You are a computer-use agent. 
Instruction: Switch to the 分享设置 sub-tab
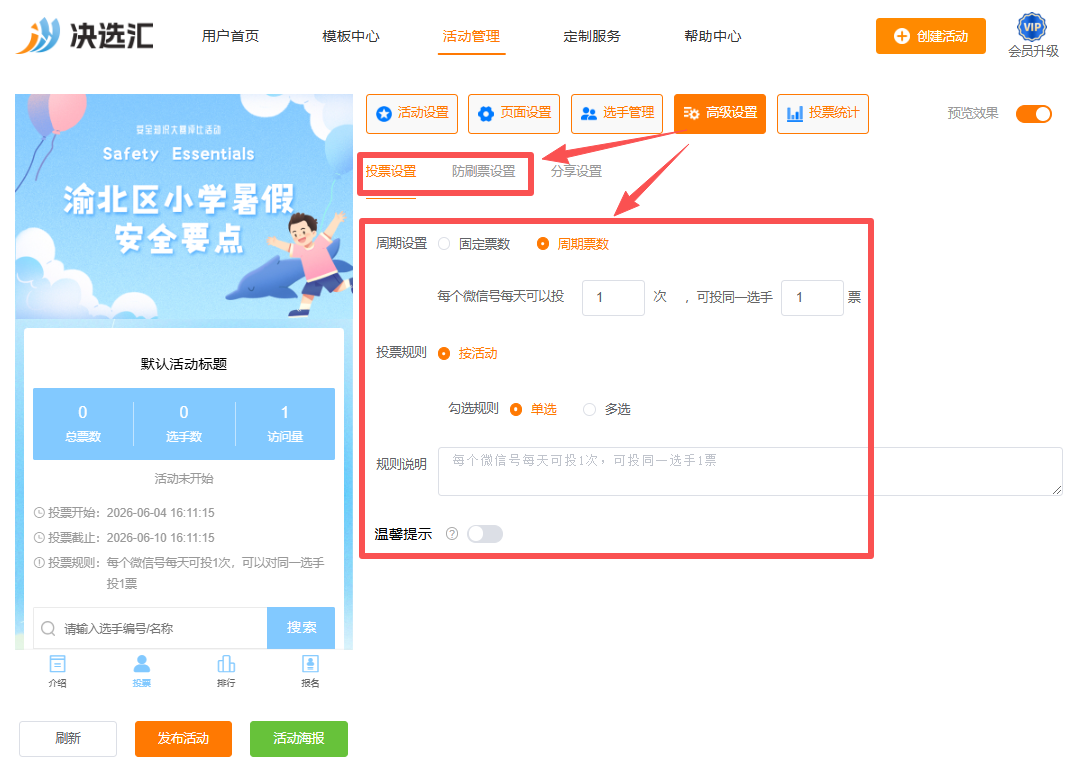[576, 171]
